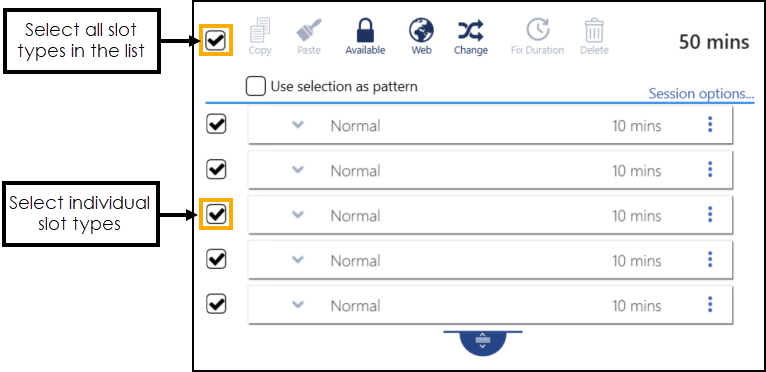Click the Delete trash can icon
Screen dimensions: 766x372
[x=595, y=30]
